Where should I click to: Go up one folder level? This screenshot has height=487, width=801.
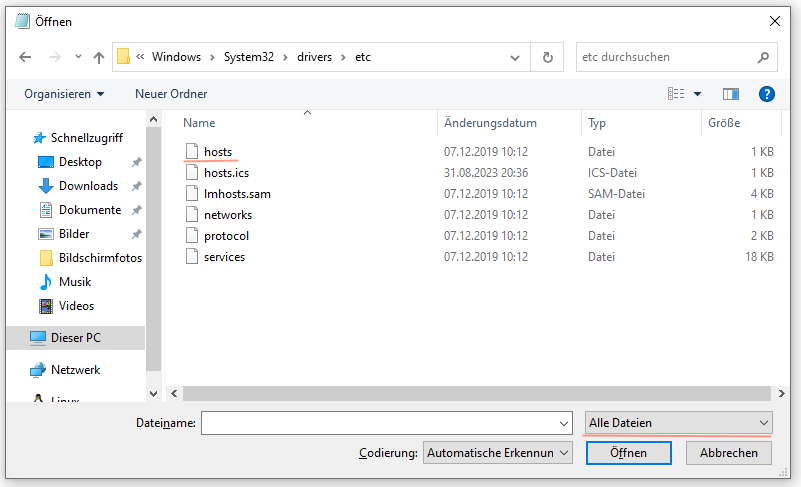[99, 57]
